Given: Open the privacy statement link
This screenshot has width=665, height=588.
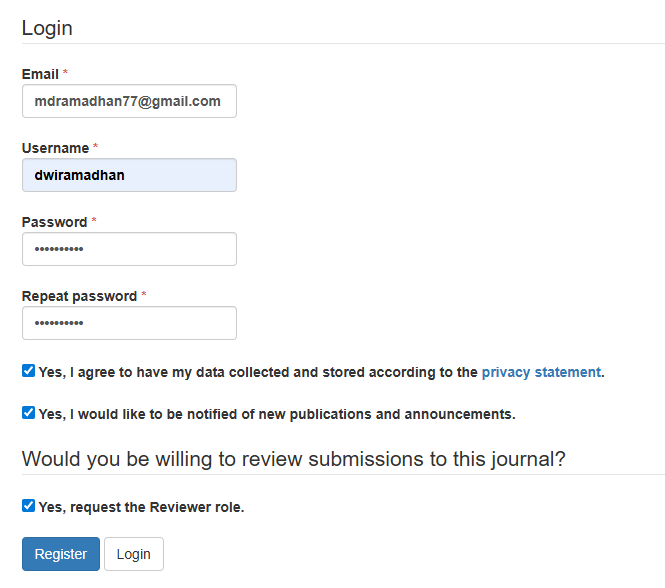Looking at the screenshot, I should [x=541, y=372].
